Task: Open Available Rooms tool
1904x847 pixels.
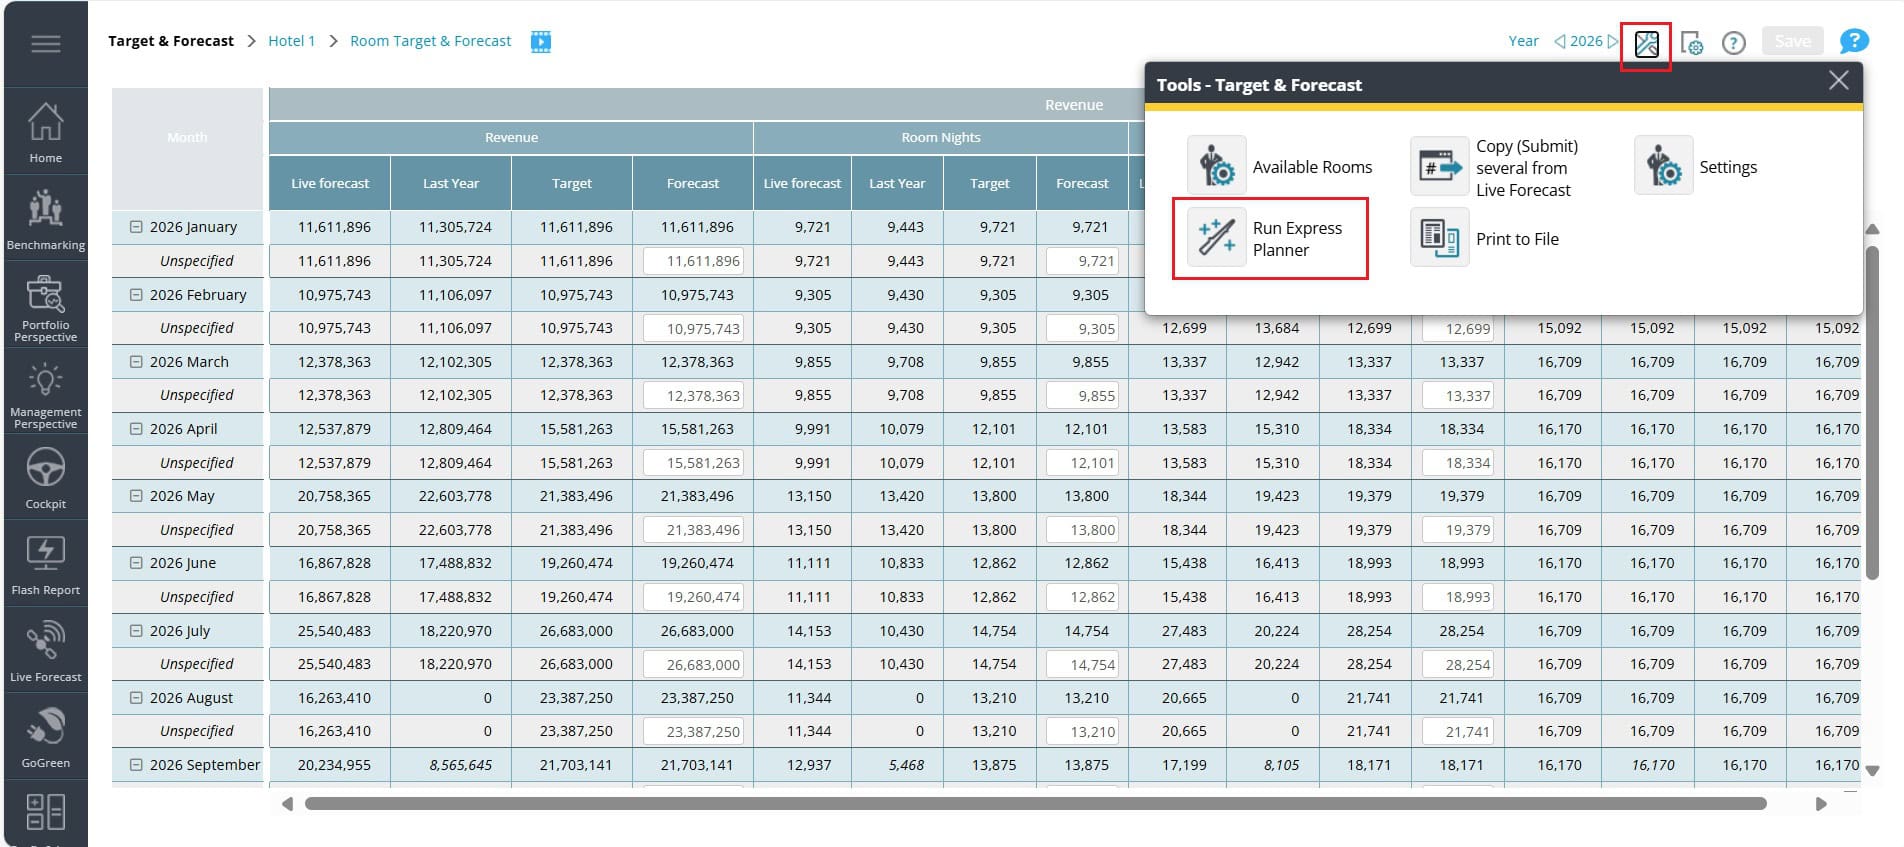Action: pos(1280,167)
